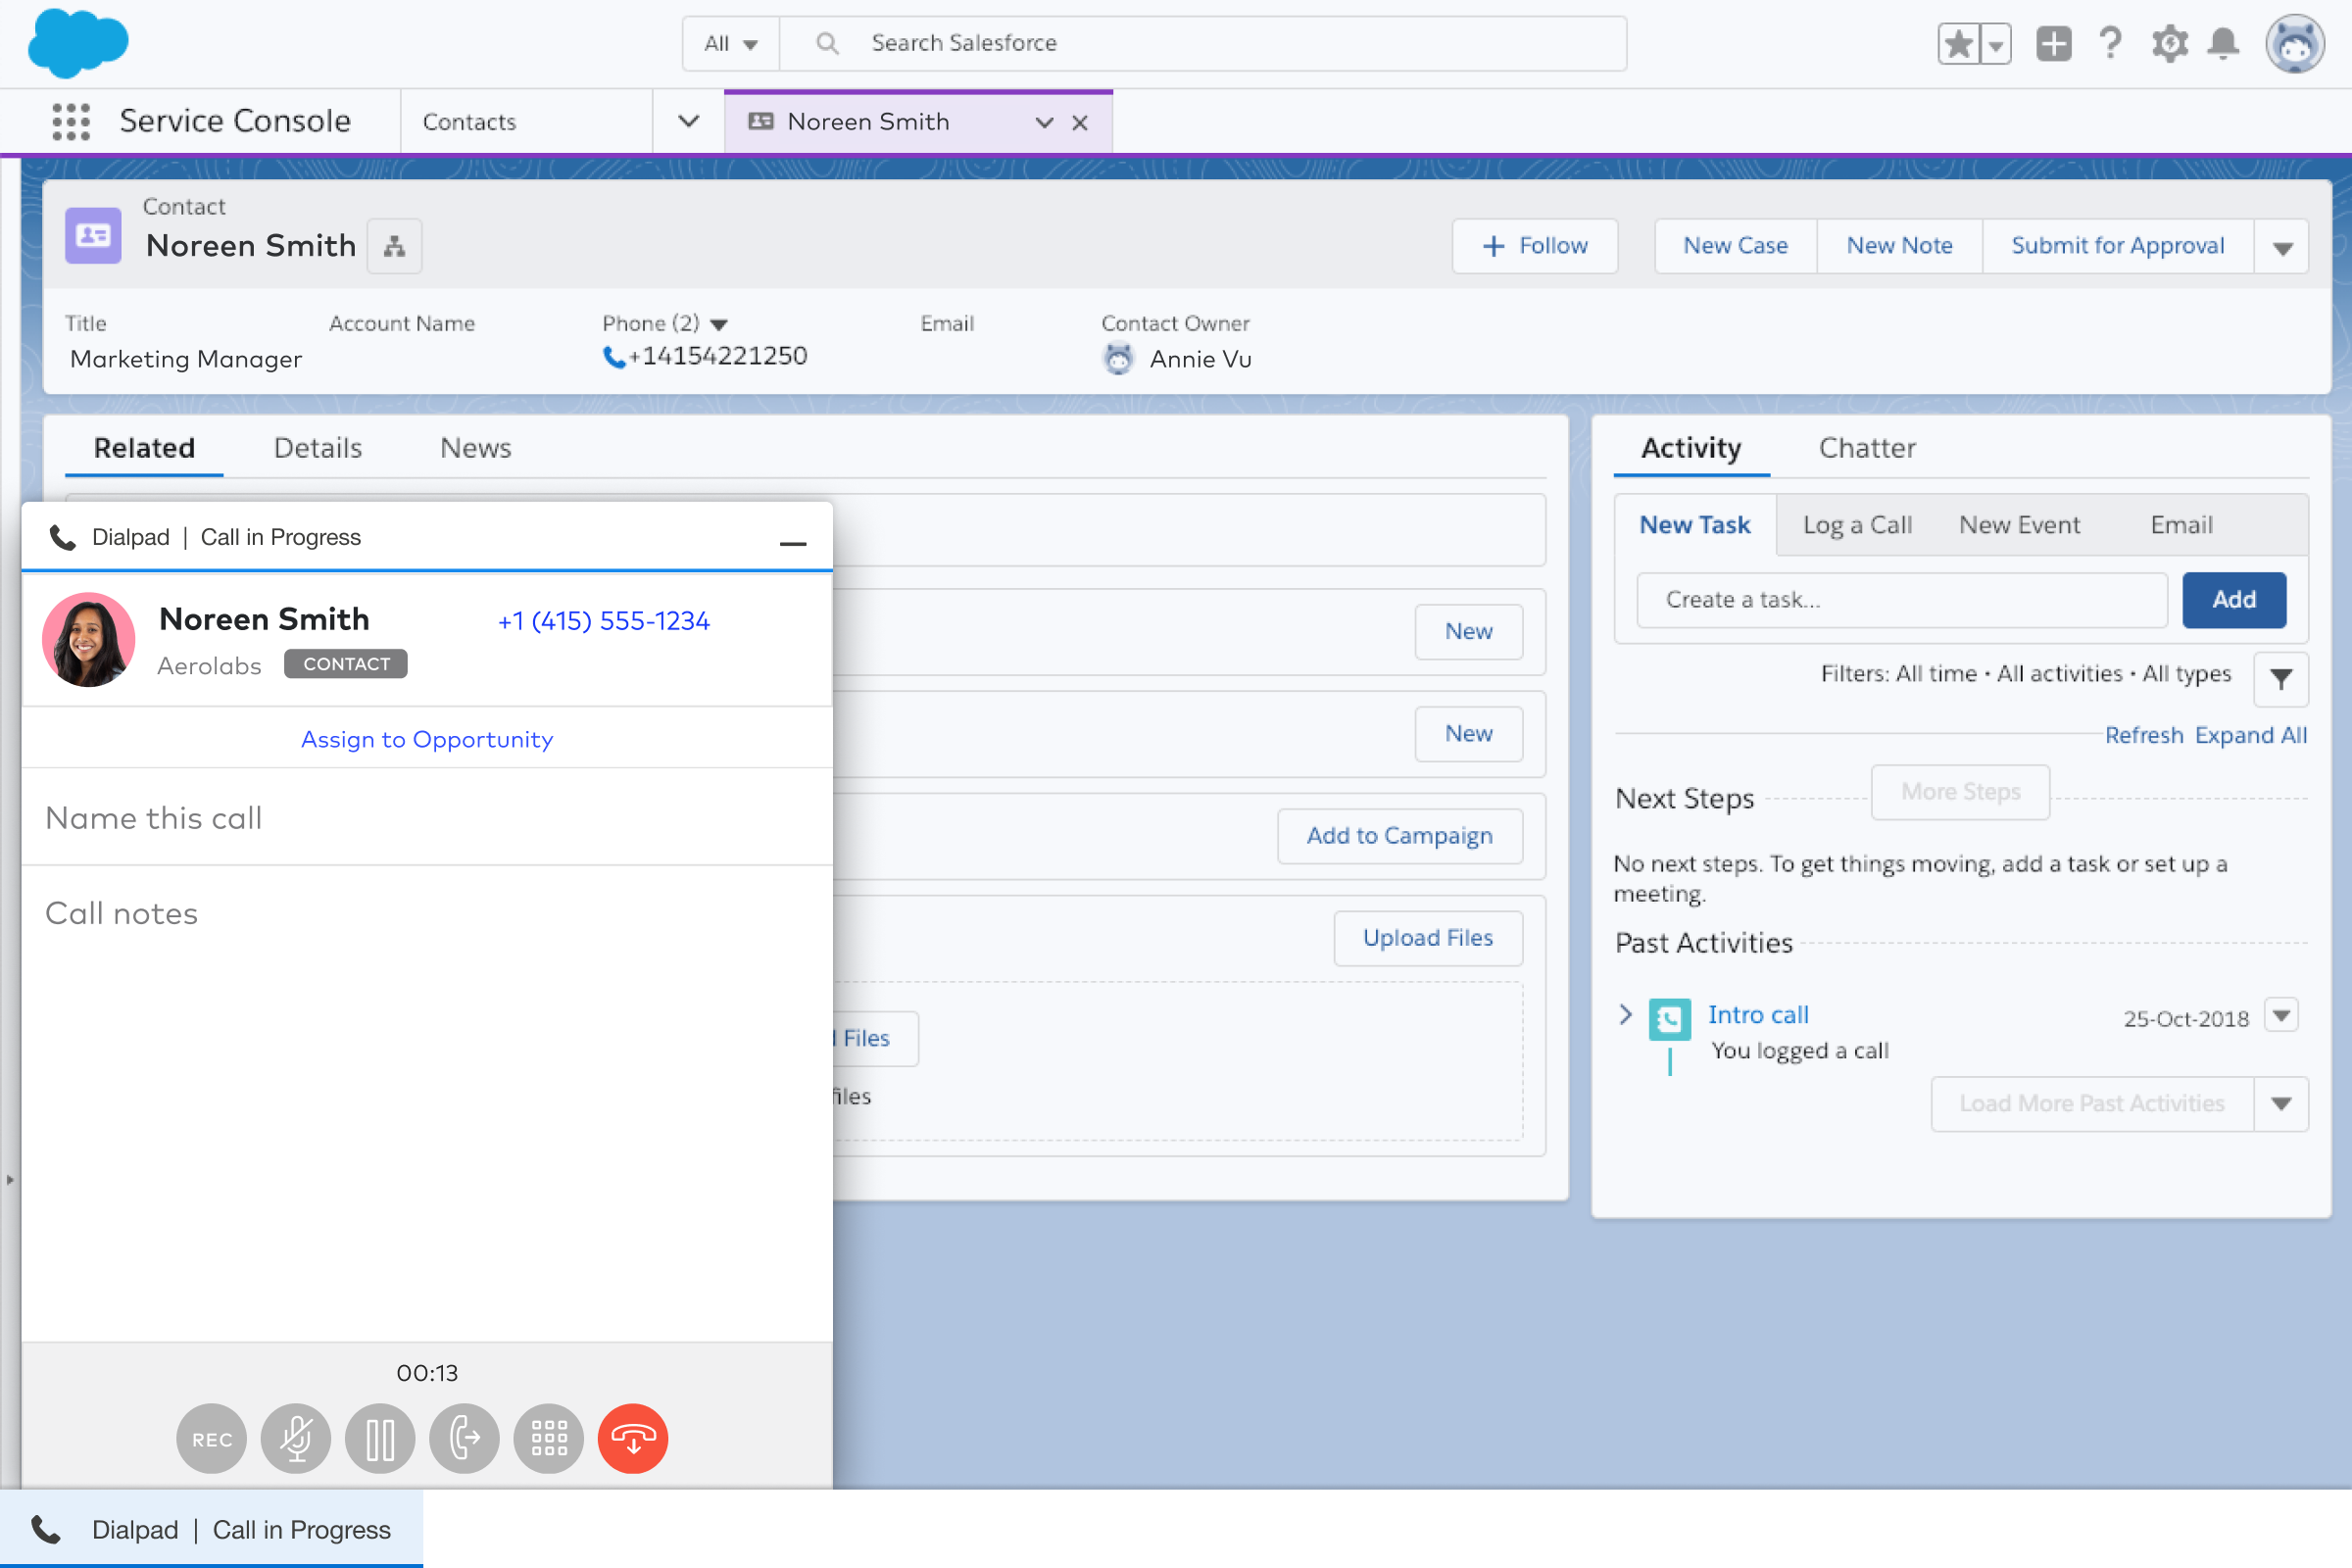This screenshot has width=2352, height=1568.
Task: Minimize the Dialpad call panel
Action: coord(793,543)
